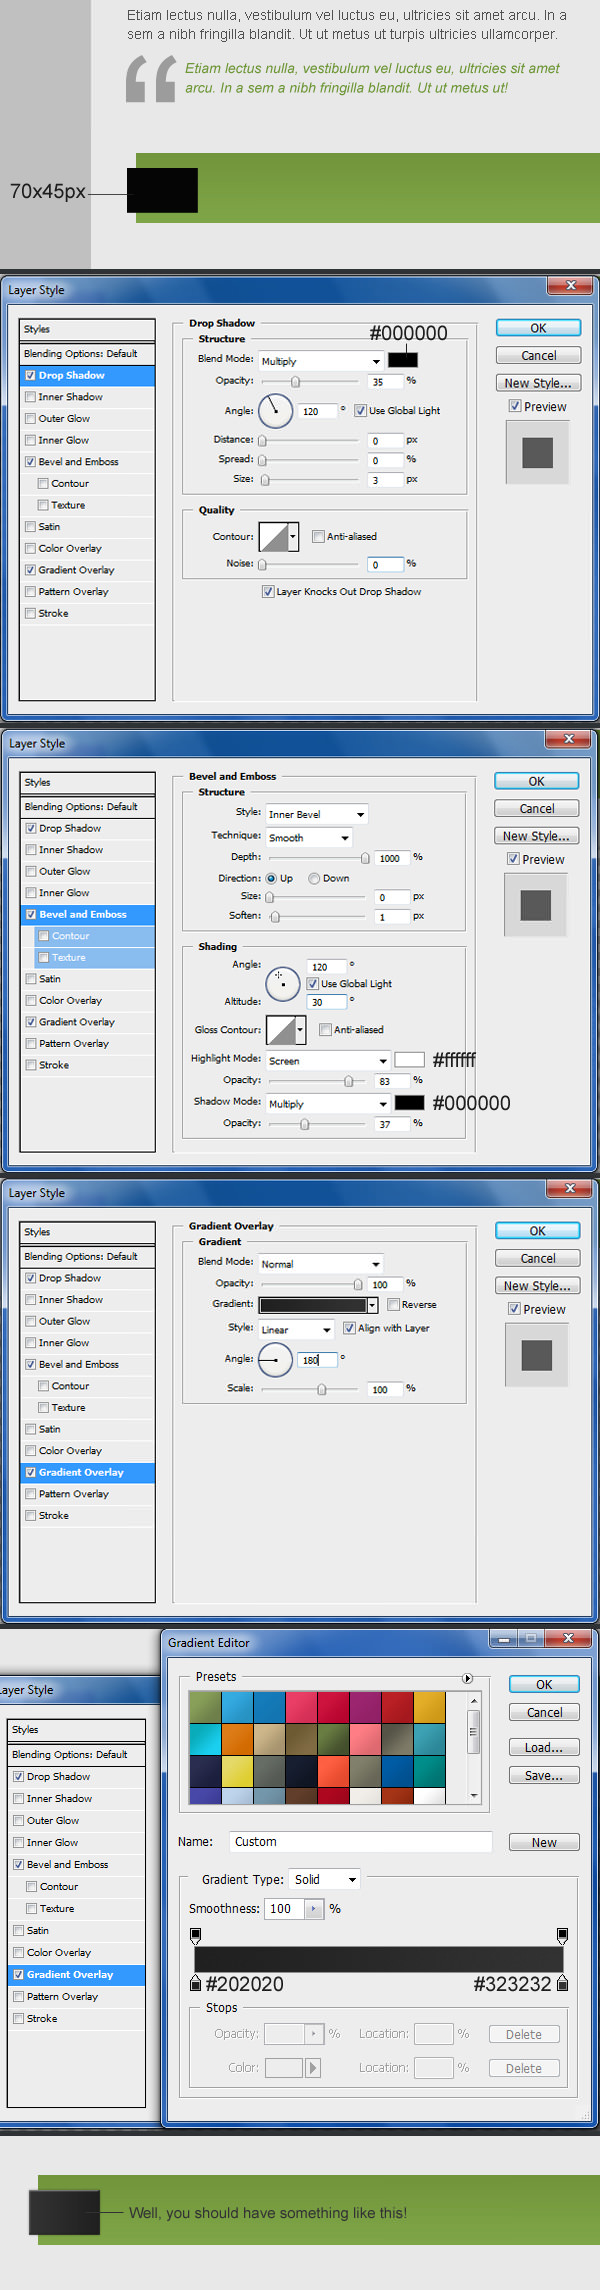Click the Bevel and Emboss shading angle dial
This screenshot has height=2290, width=600.
(x=283, y=984)
